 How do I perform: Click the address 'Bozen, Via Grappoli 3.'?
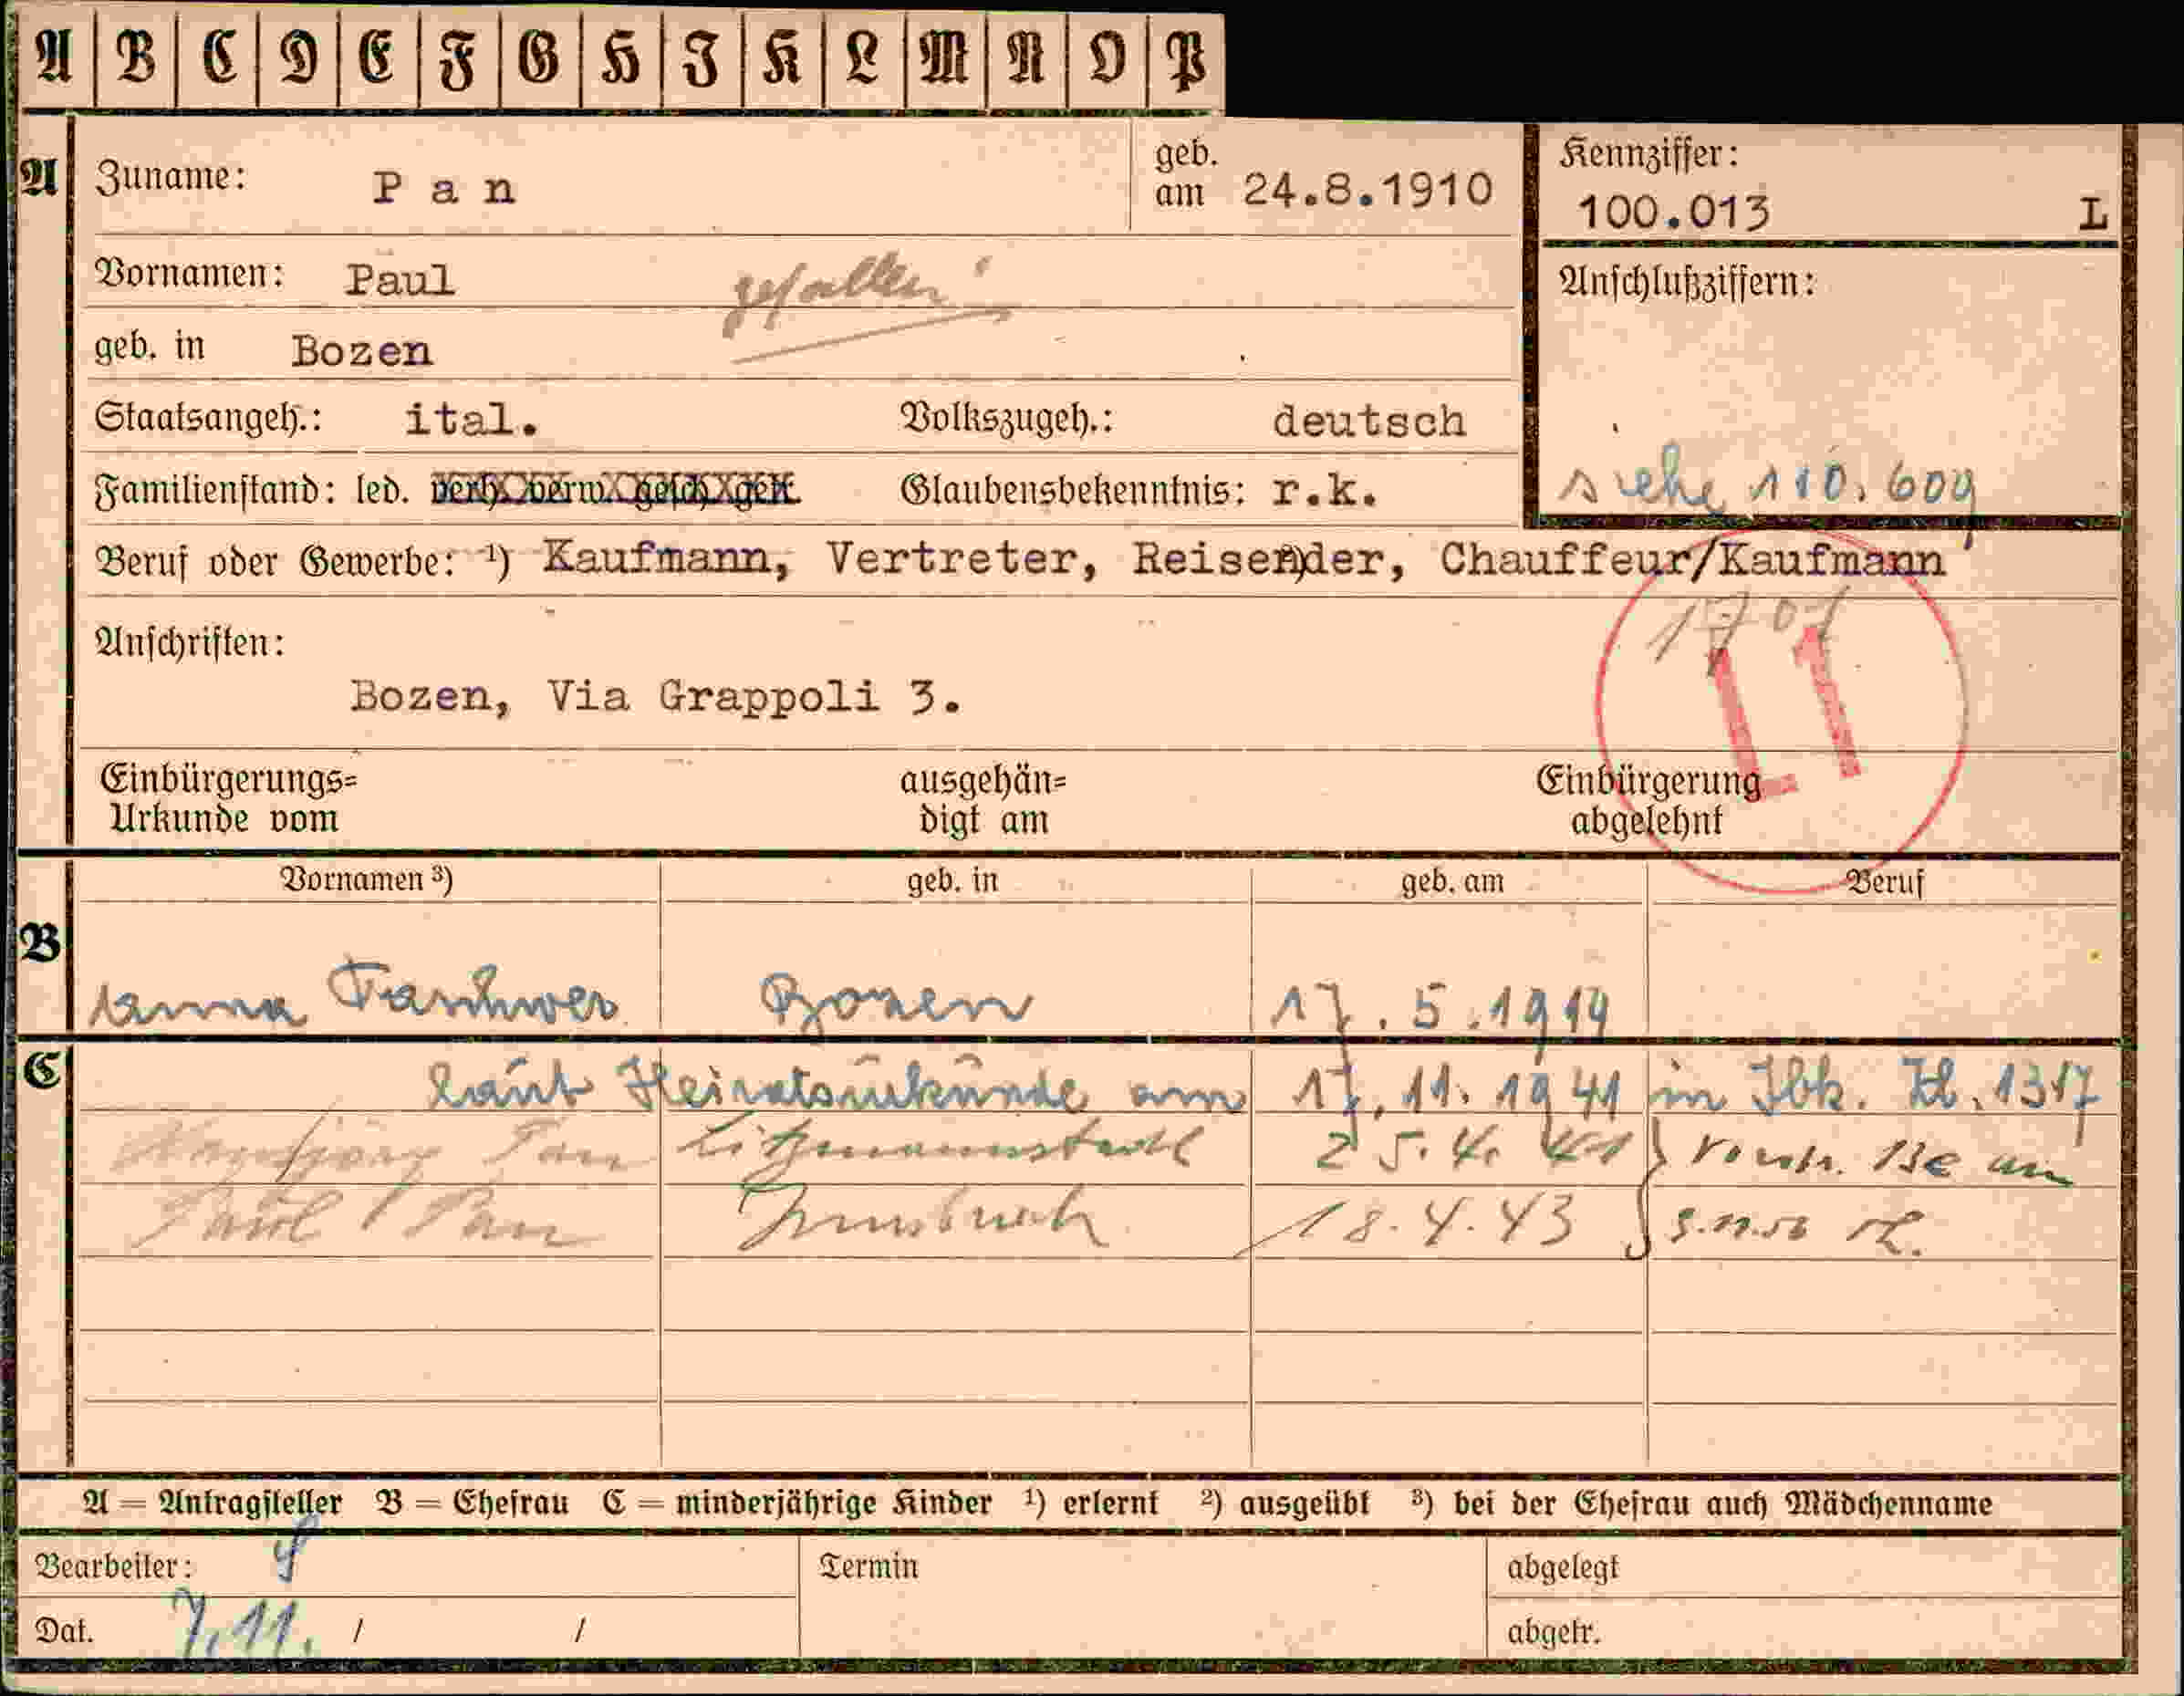656,697
